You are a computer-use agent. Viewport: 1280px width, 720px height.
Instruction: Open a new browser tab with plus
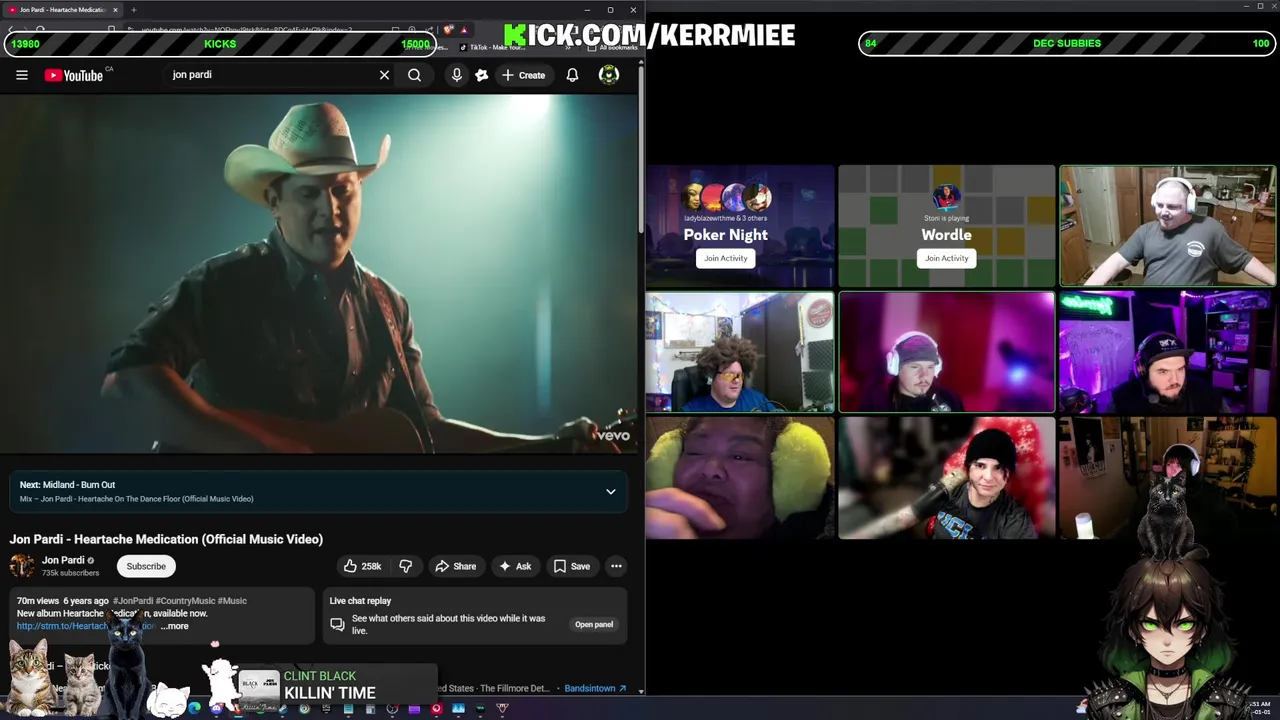coord(133,10)
